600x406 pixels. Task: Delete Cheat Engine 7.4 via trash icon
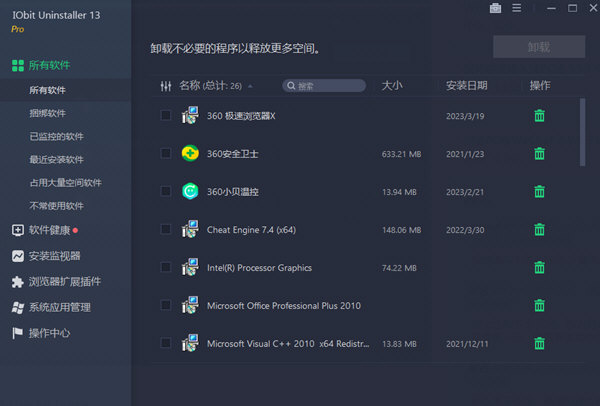539,229
